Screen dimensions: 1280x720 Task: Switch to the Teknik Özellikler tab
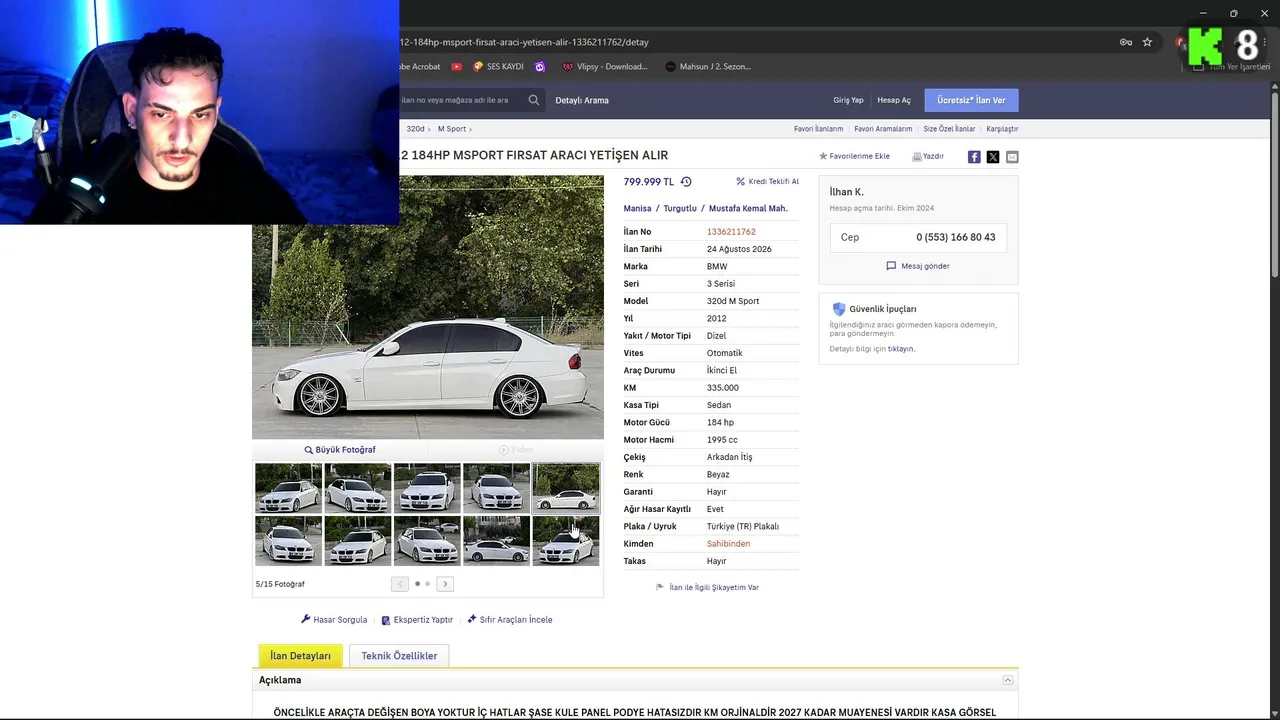click(399, 656)
